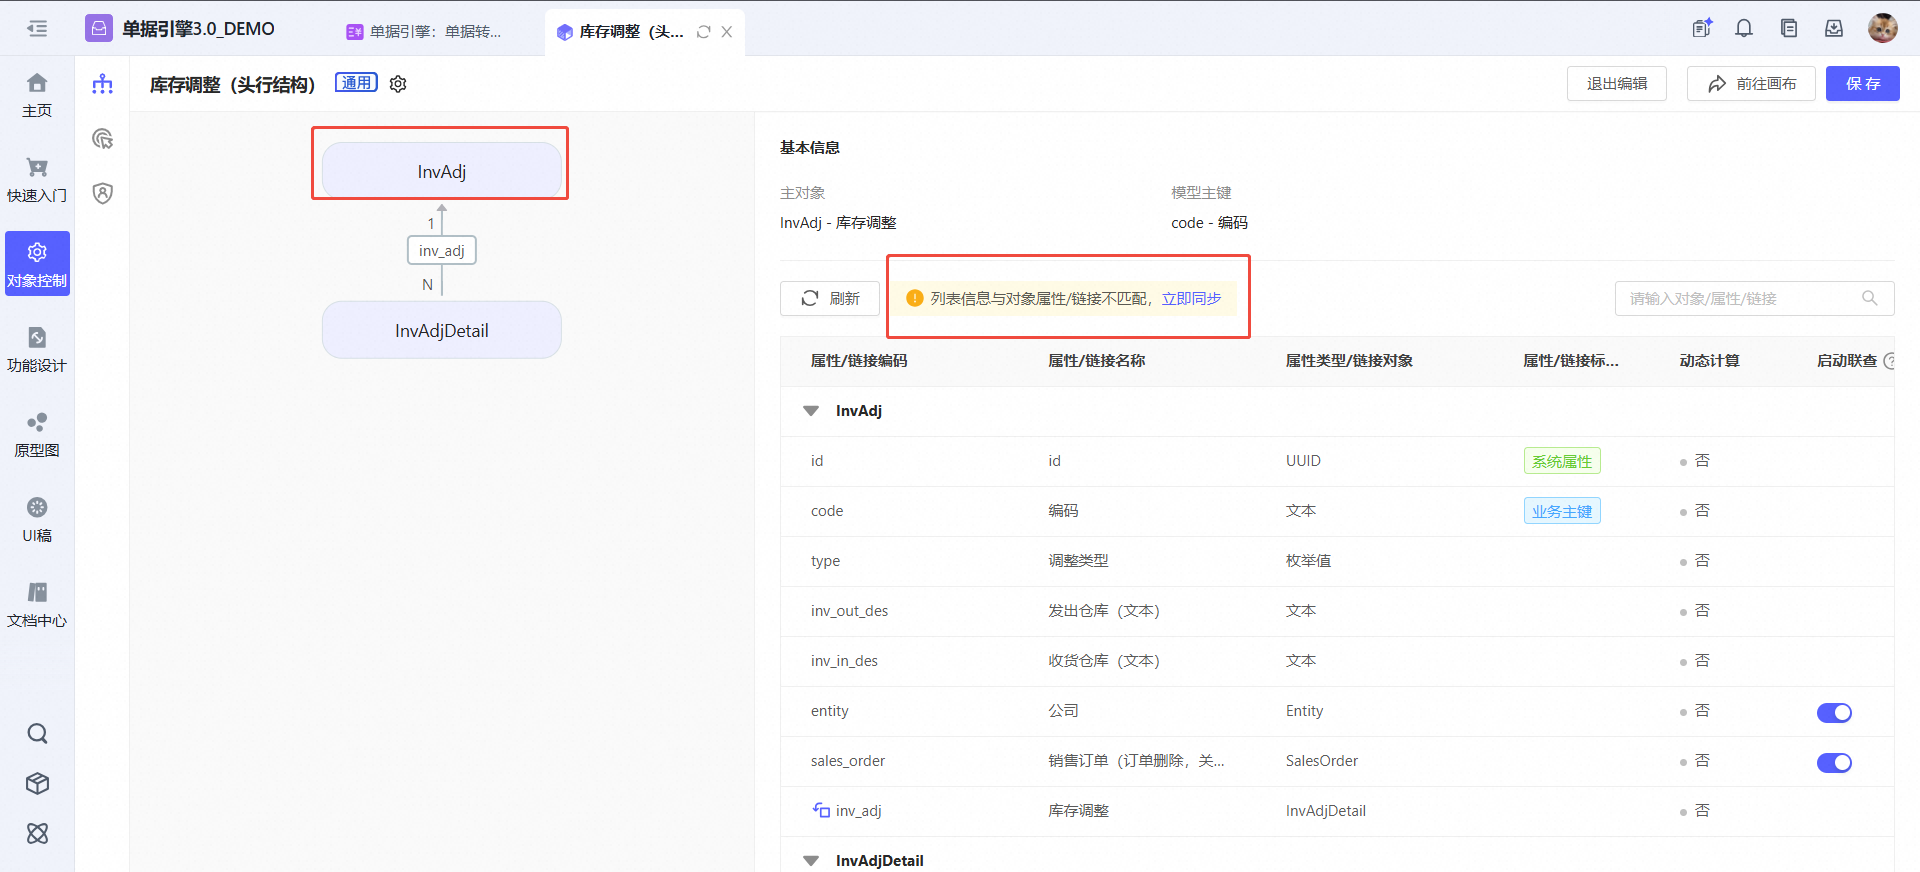Click the search magnifier in left sidebar
This screenshot has height=872, width=1920.
click(x=37, y=734)
